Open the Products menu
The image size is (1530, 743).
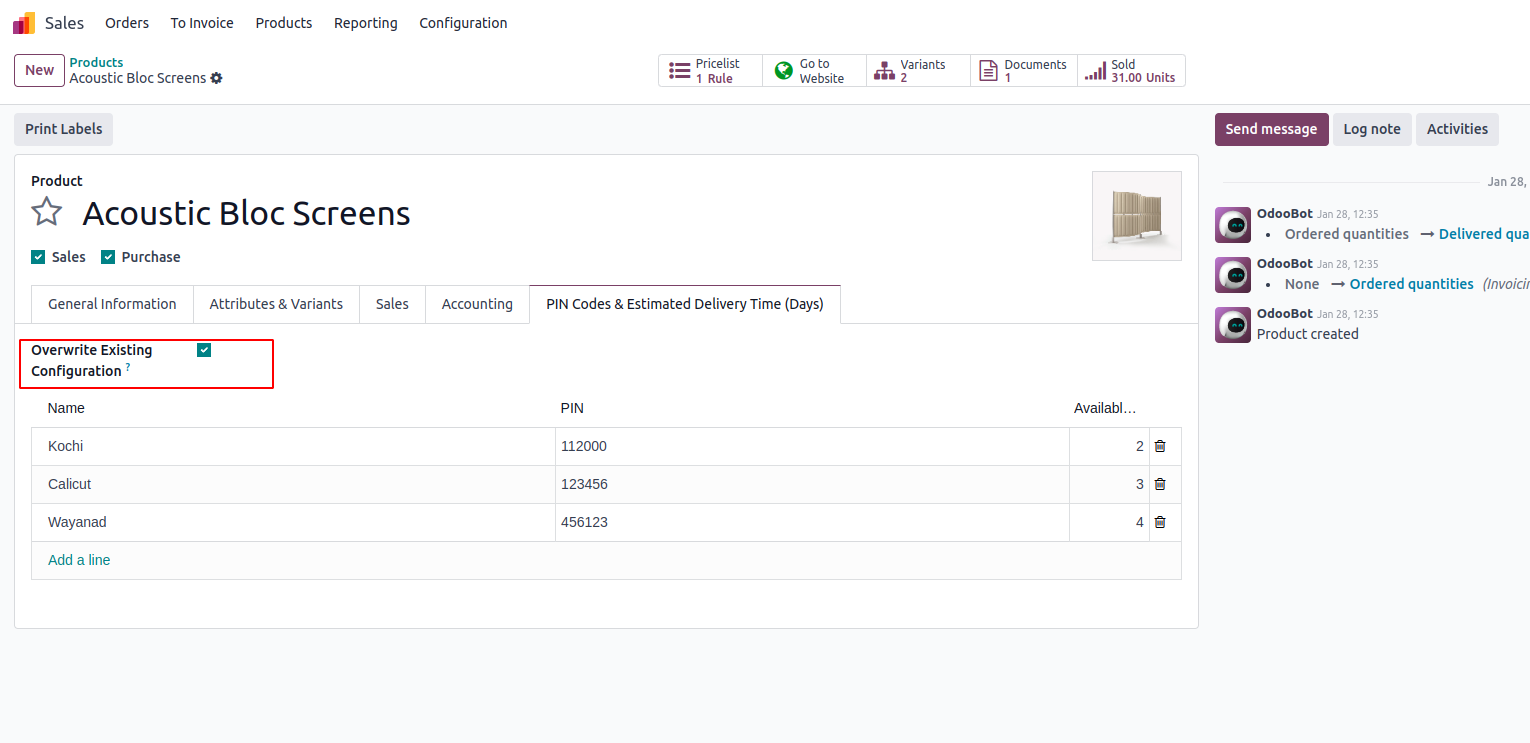click(284, 23)
